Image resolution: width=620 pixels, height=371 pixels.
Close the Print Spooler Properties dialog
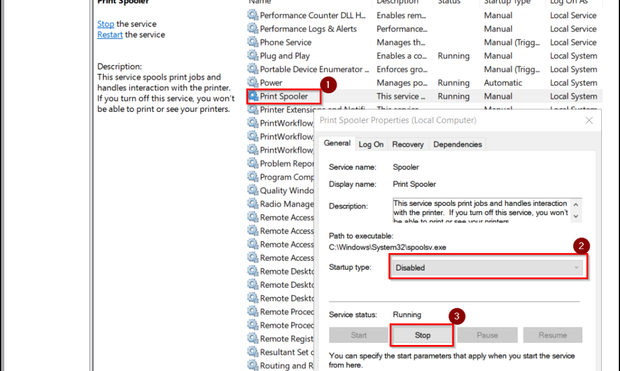pyautogui.click(x=589, y=120)
